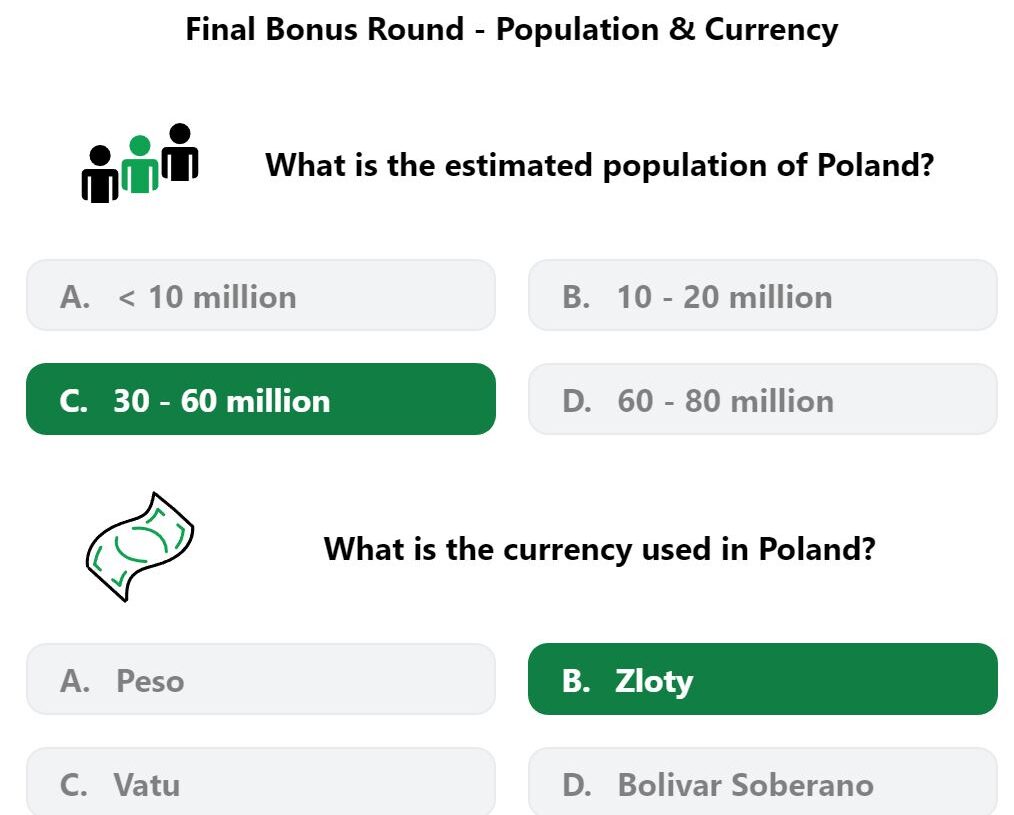Image resolution: width=1014 pixels, height=815 pixels.
Task: Select the "< 10 million" population answer
Action: (261, 296)
